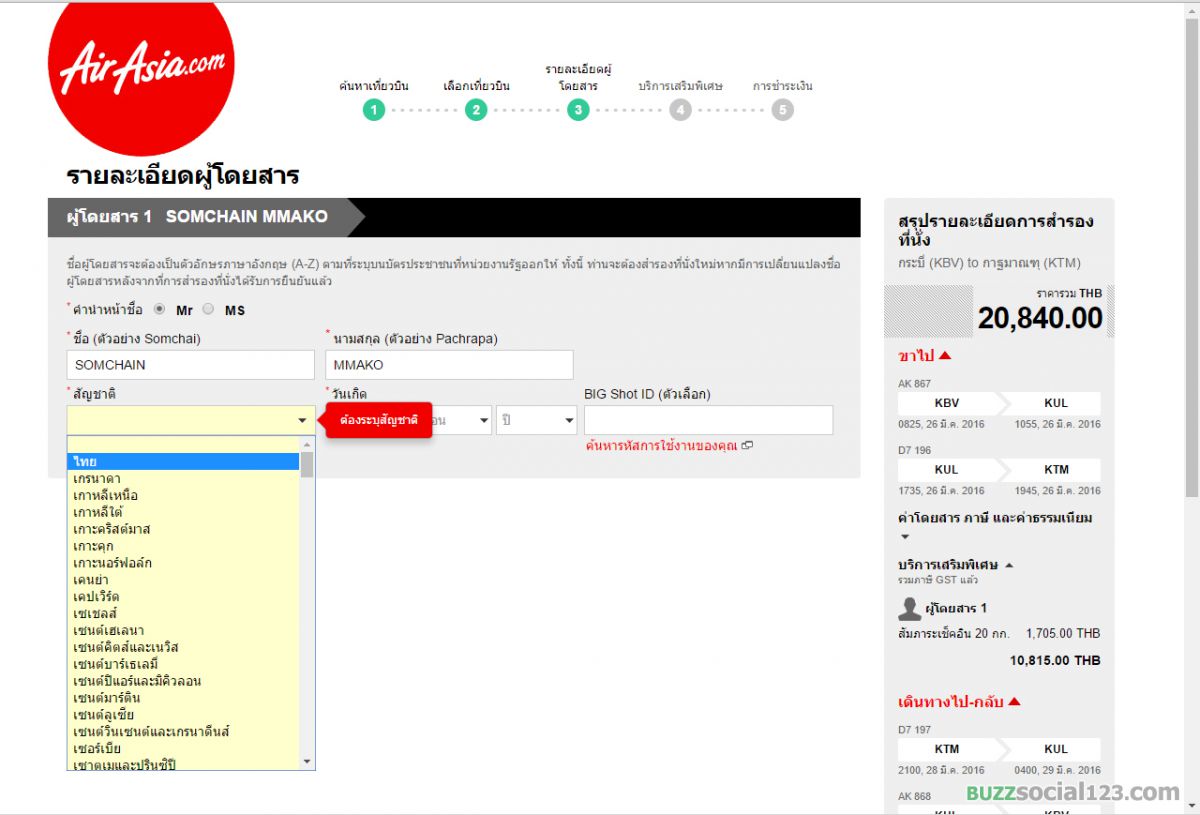Click the first name field containing SOMCHAIN
Screen dimensions: 1200x815
tap(190, 365)
